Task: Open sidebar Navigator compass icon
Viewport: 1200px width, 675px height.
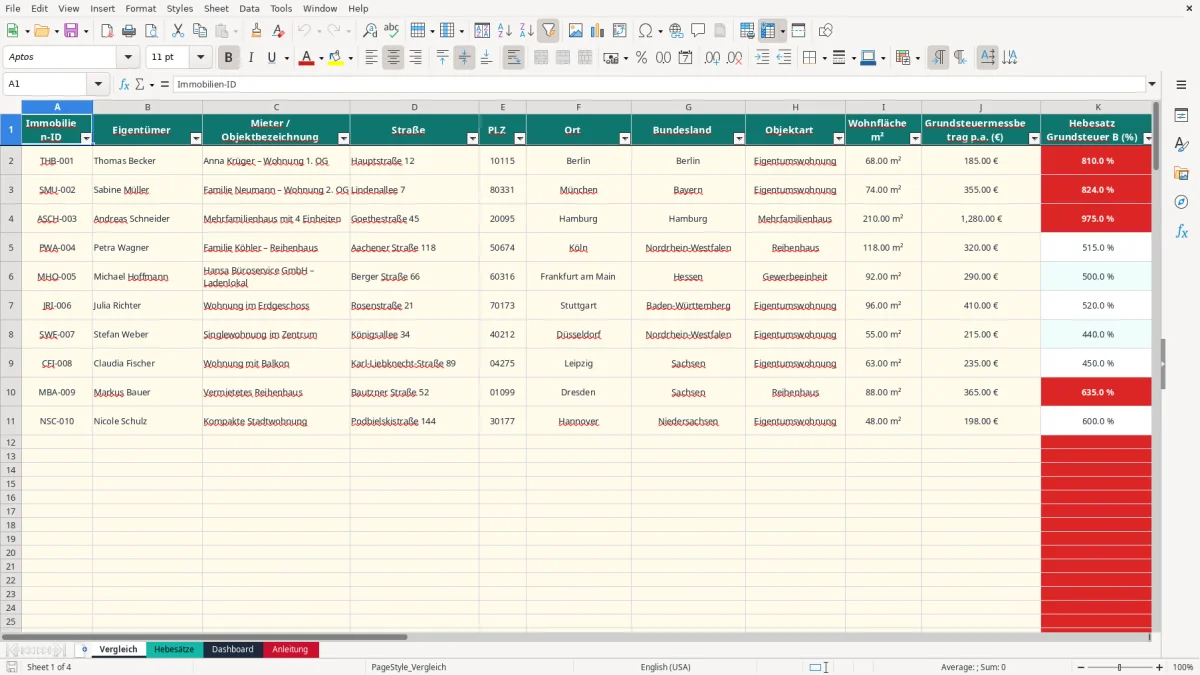Action: 1181,202
